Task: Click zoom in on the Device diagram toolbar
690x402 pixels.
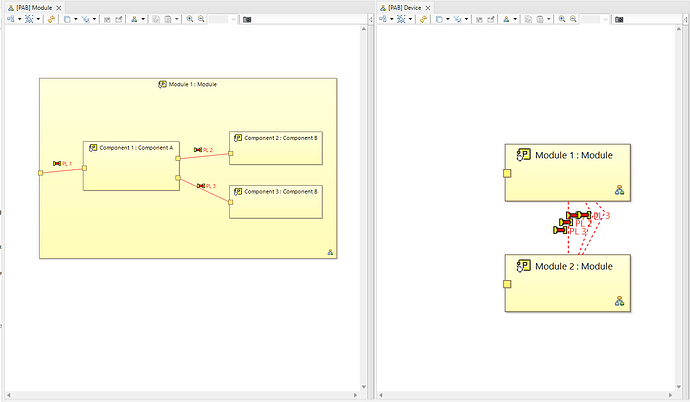Action: click(561, 19)
